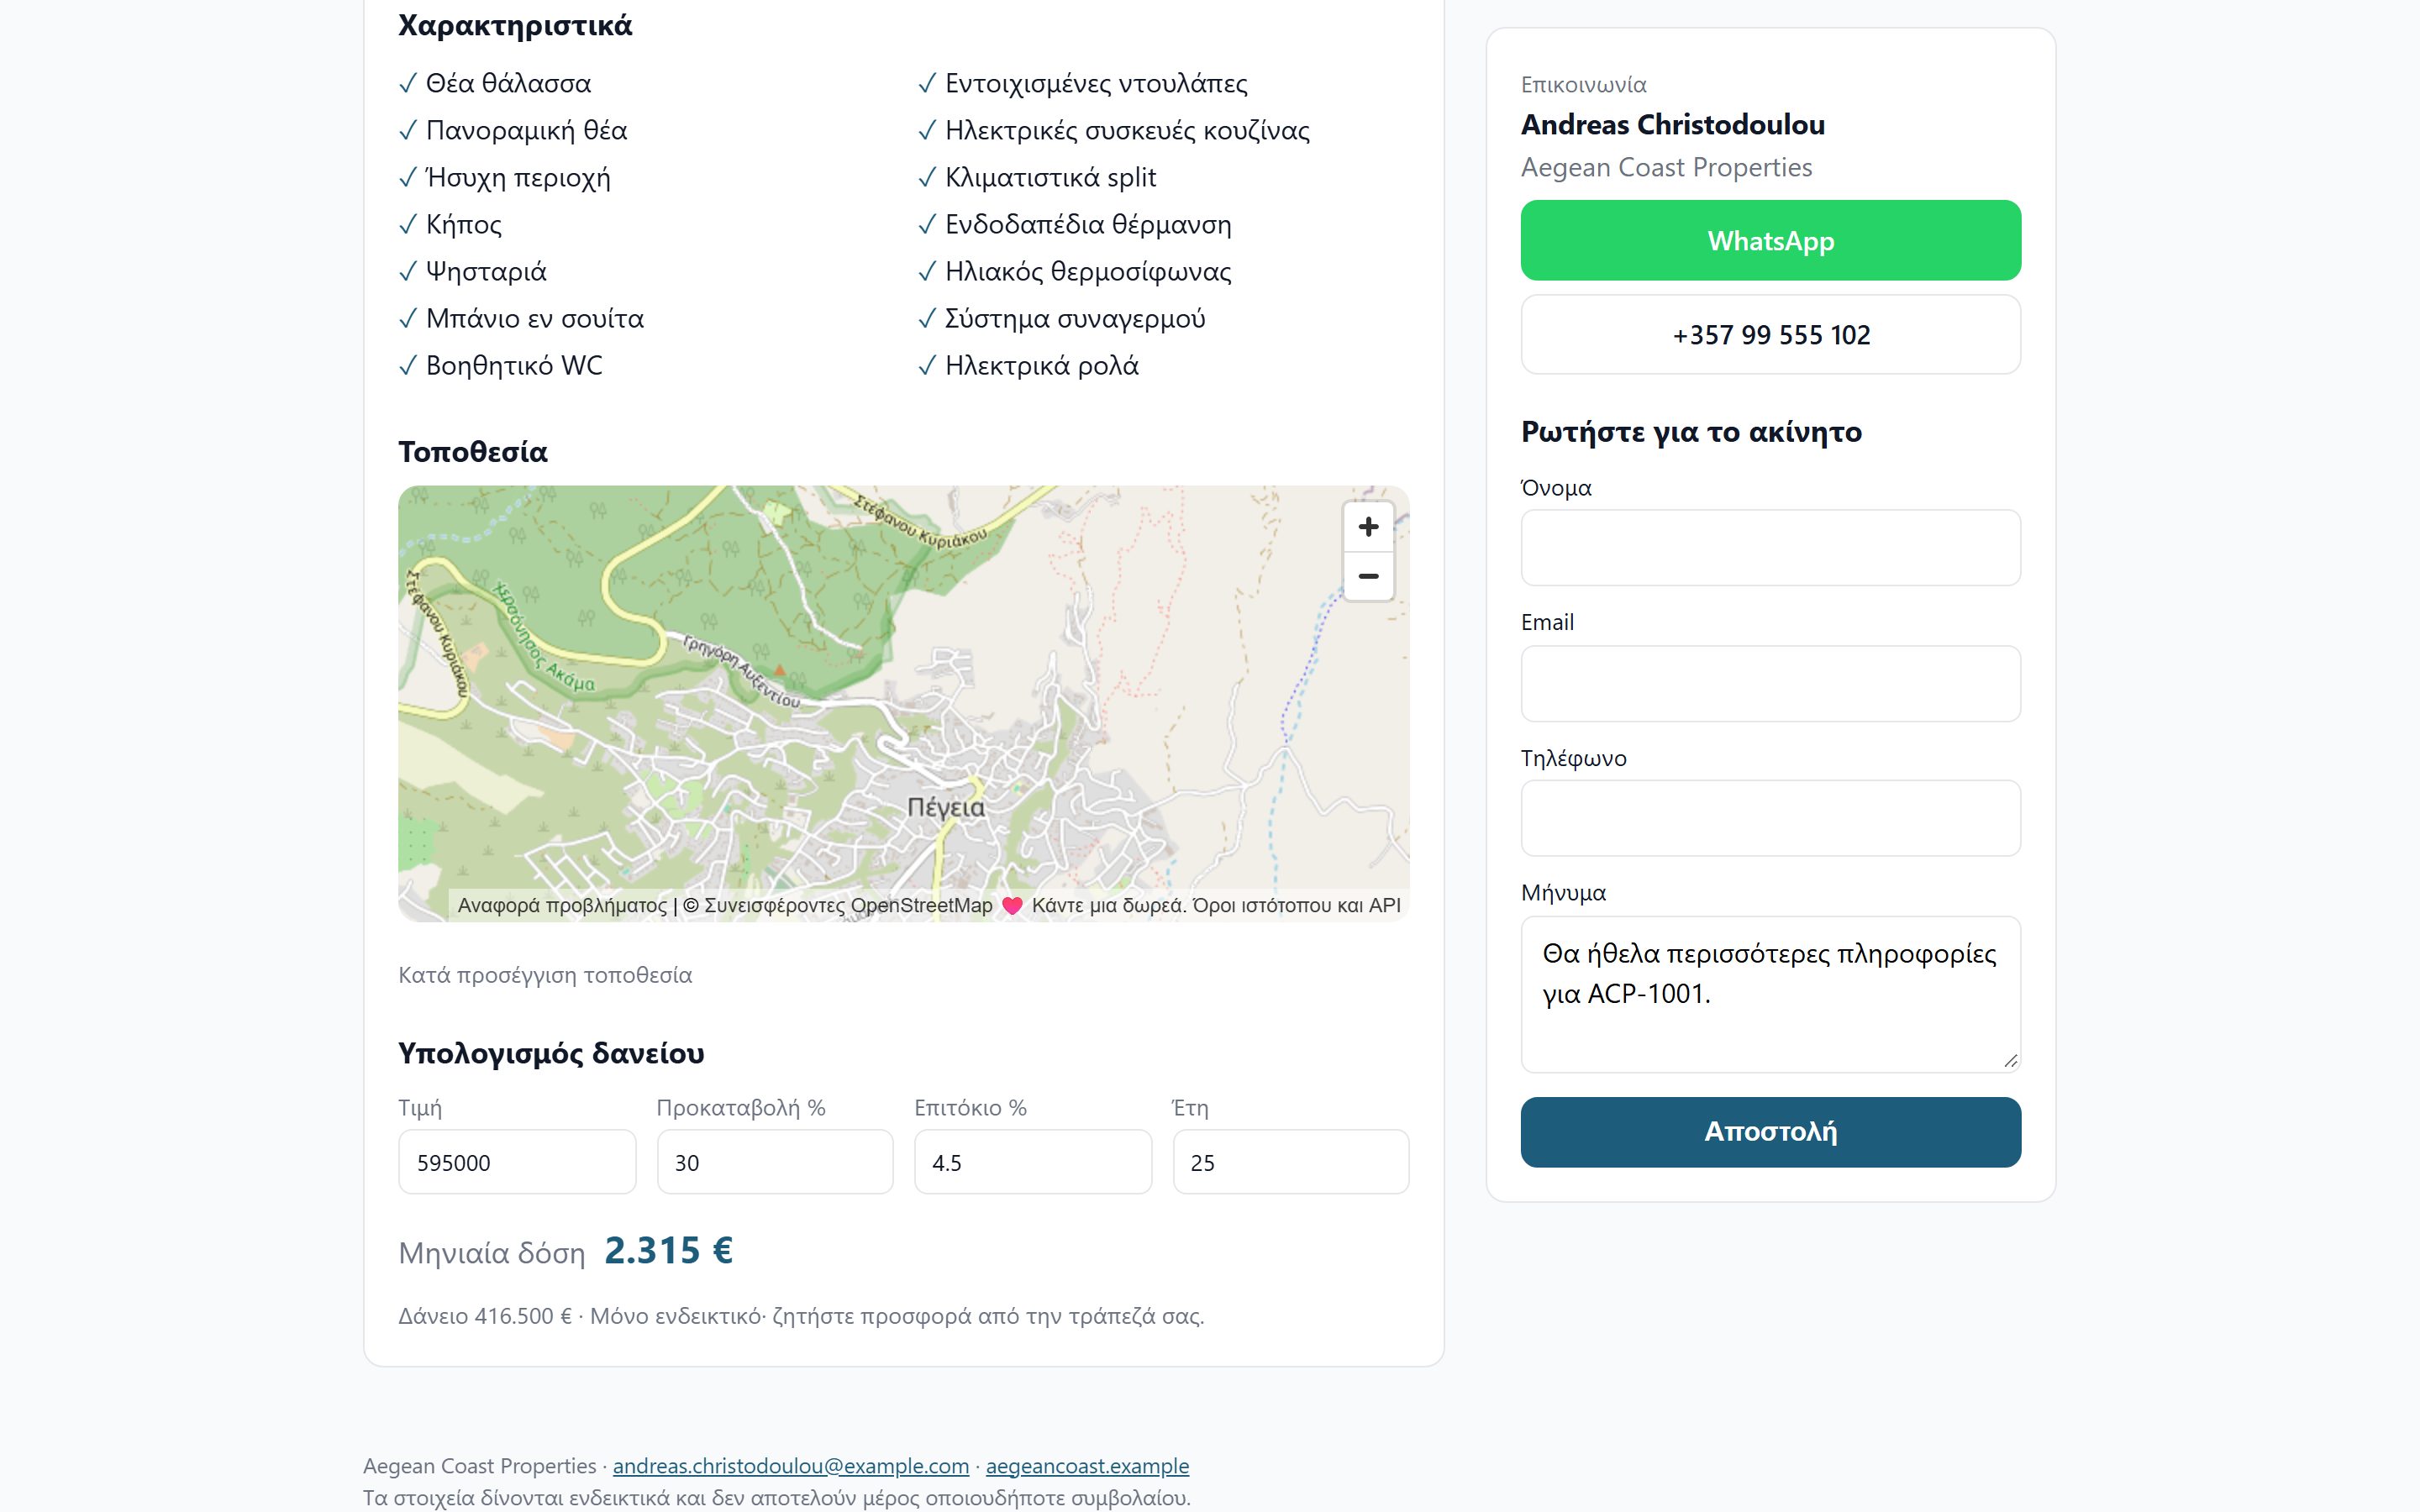Zoom in on the map
The image size is (2420, 1512).
1368,527
